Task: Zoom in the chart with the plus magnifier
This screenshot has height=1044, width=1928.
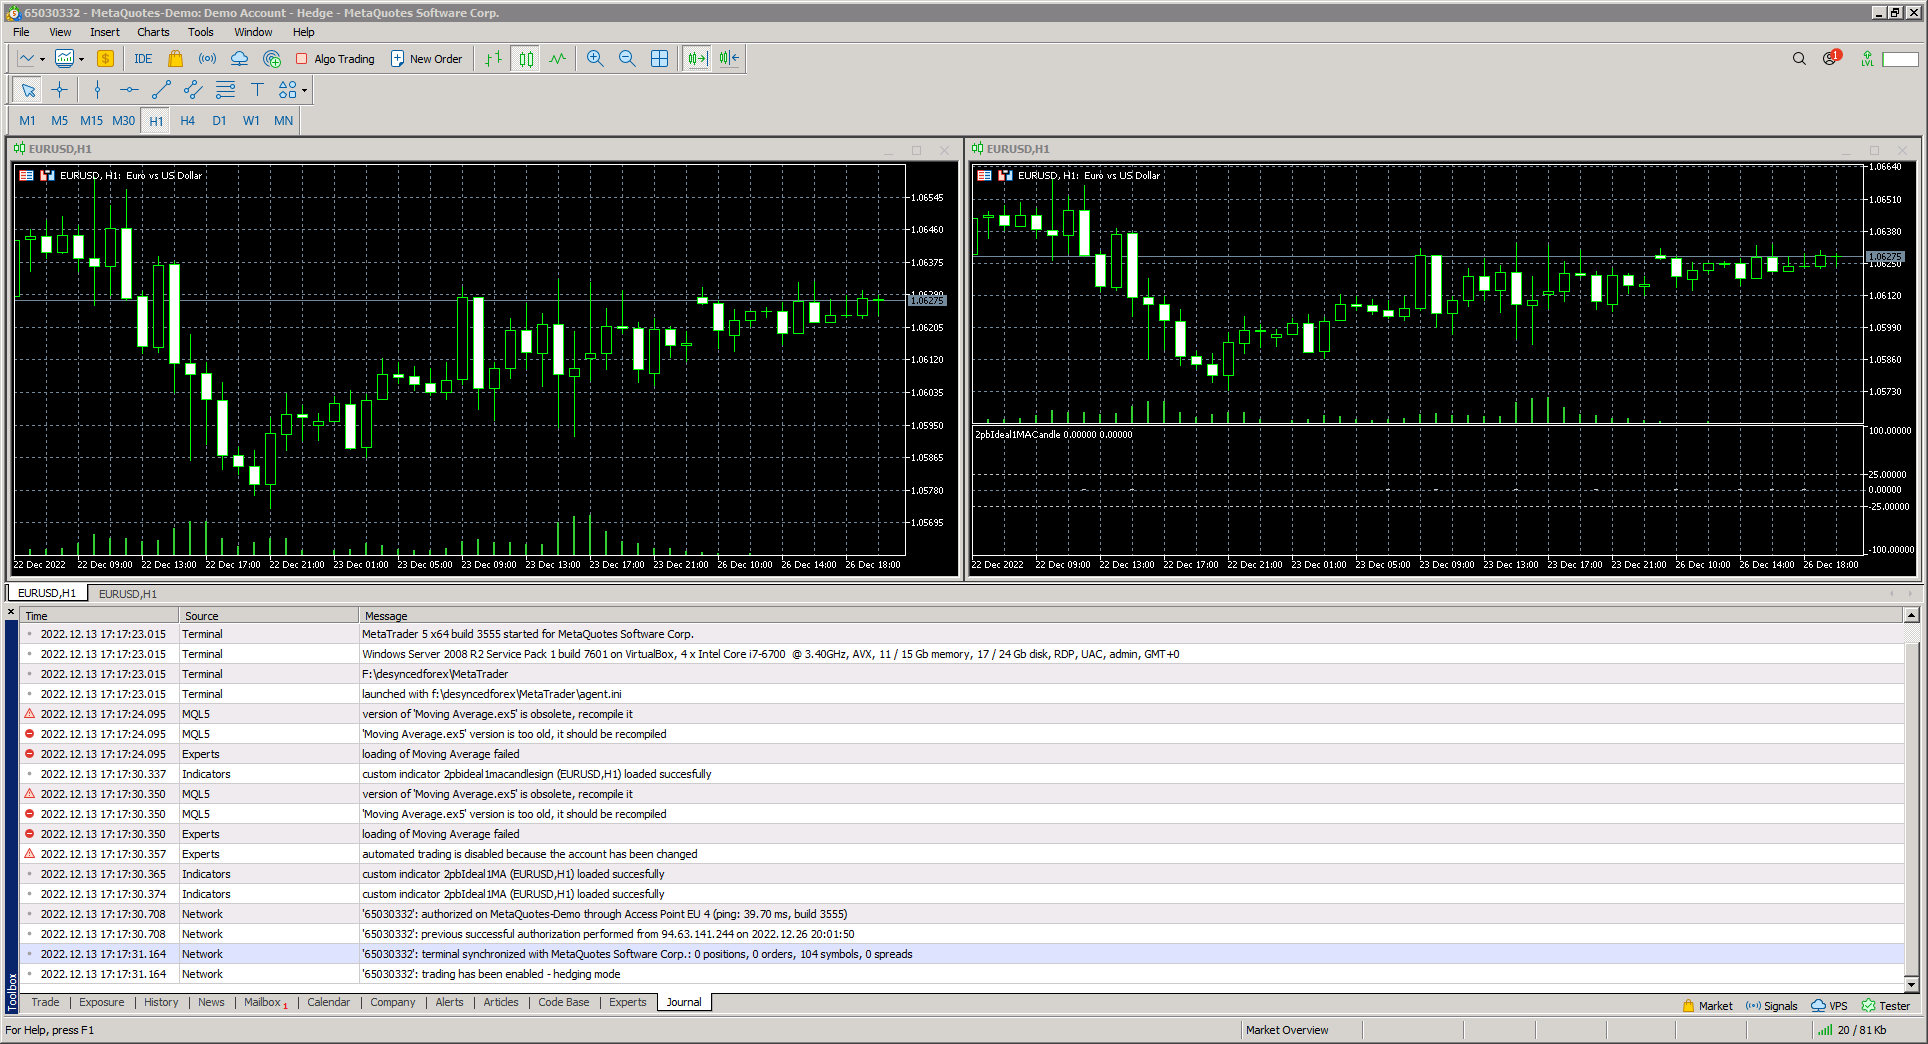Action: click(595, 59)
